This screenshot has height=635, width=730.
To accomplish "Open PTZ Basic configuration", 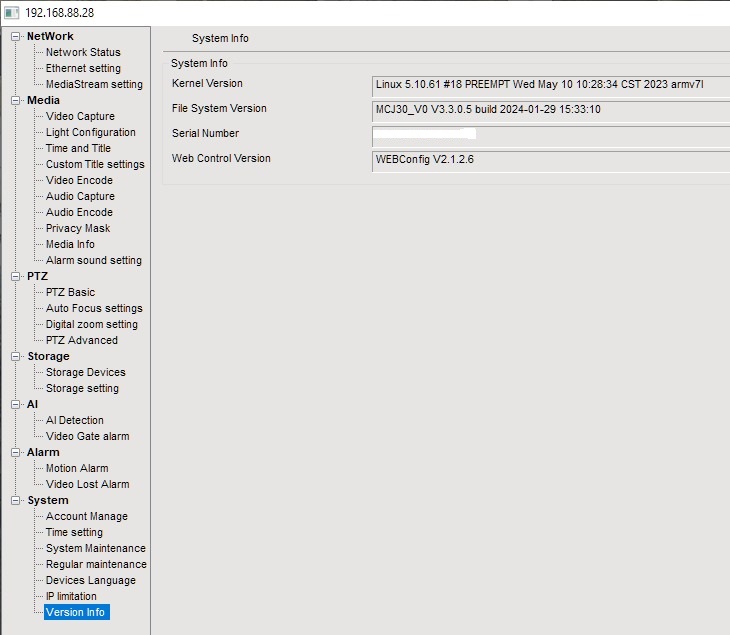I will (x=70, y=292).
